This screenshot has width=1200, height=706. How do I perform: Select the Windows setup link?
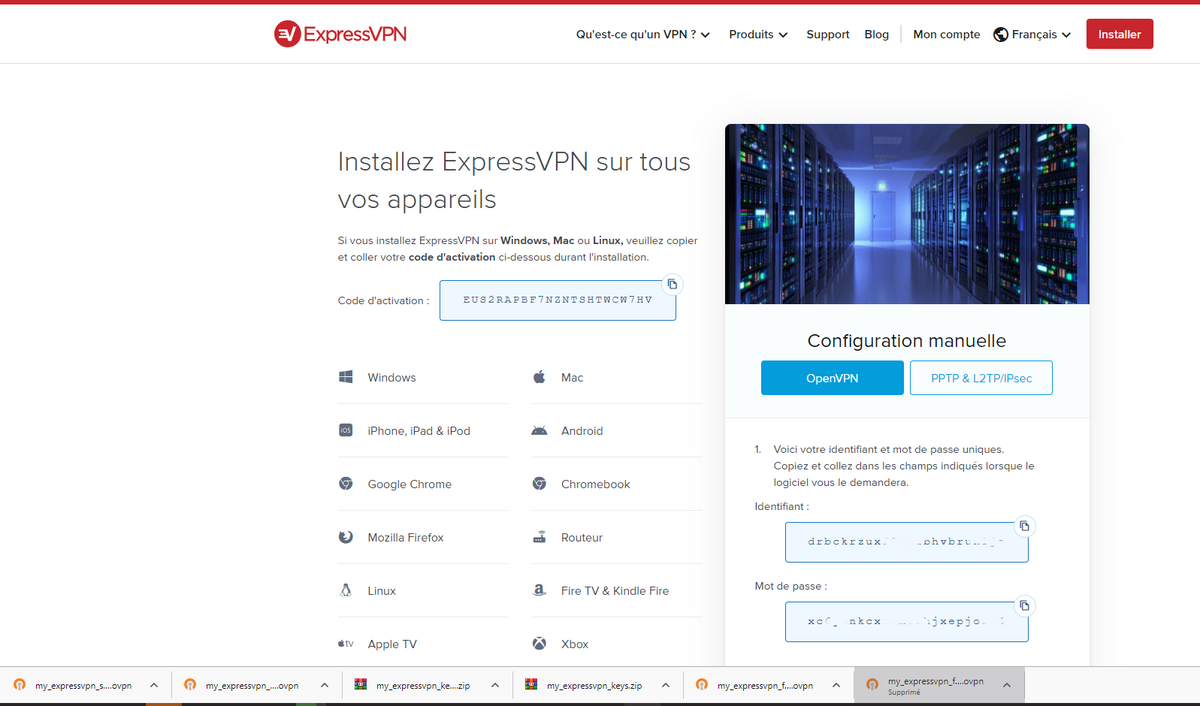[x=391, y=377]
